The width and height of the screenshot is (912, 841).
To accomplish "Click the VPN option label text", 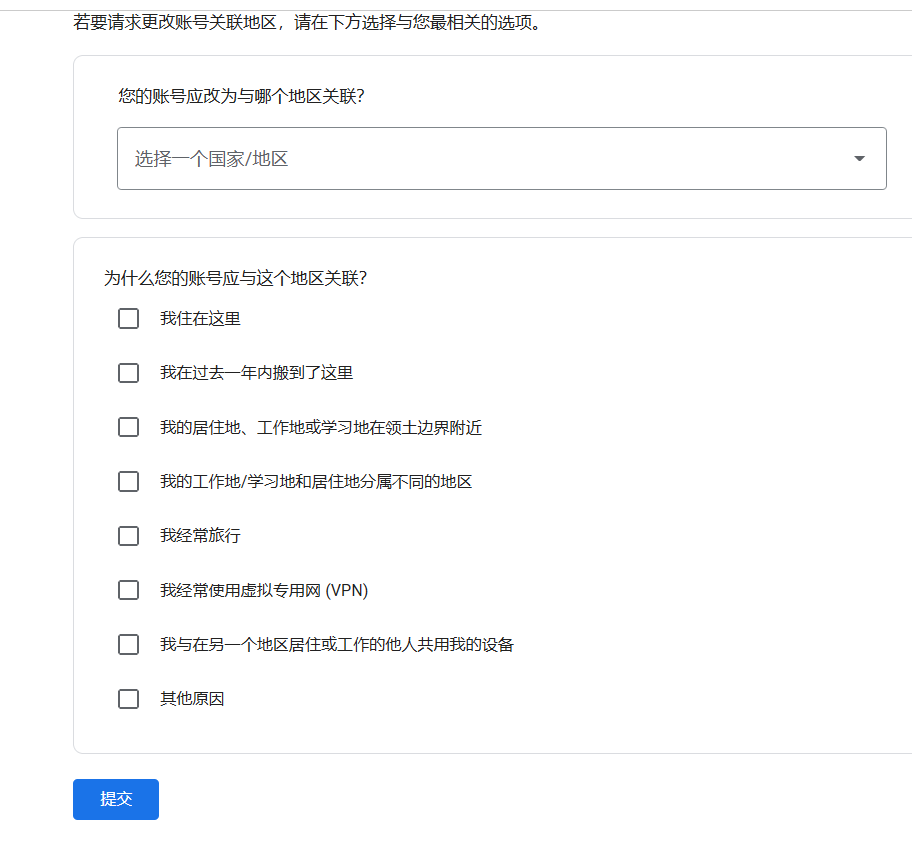I will coord(264,590).
